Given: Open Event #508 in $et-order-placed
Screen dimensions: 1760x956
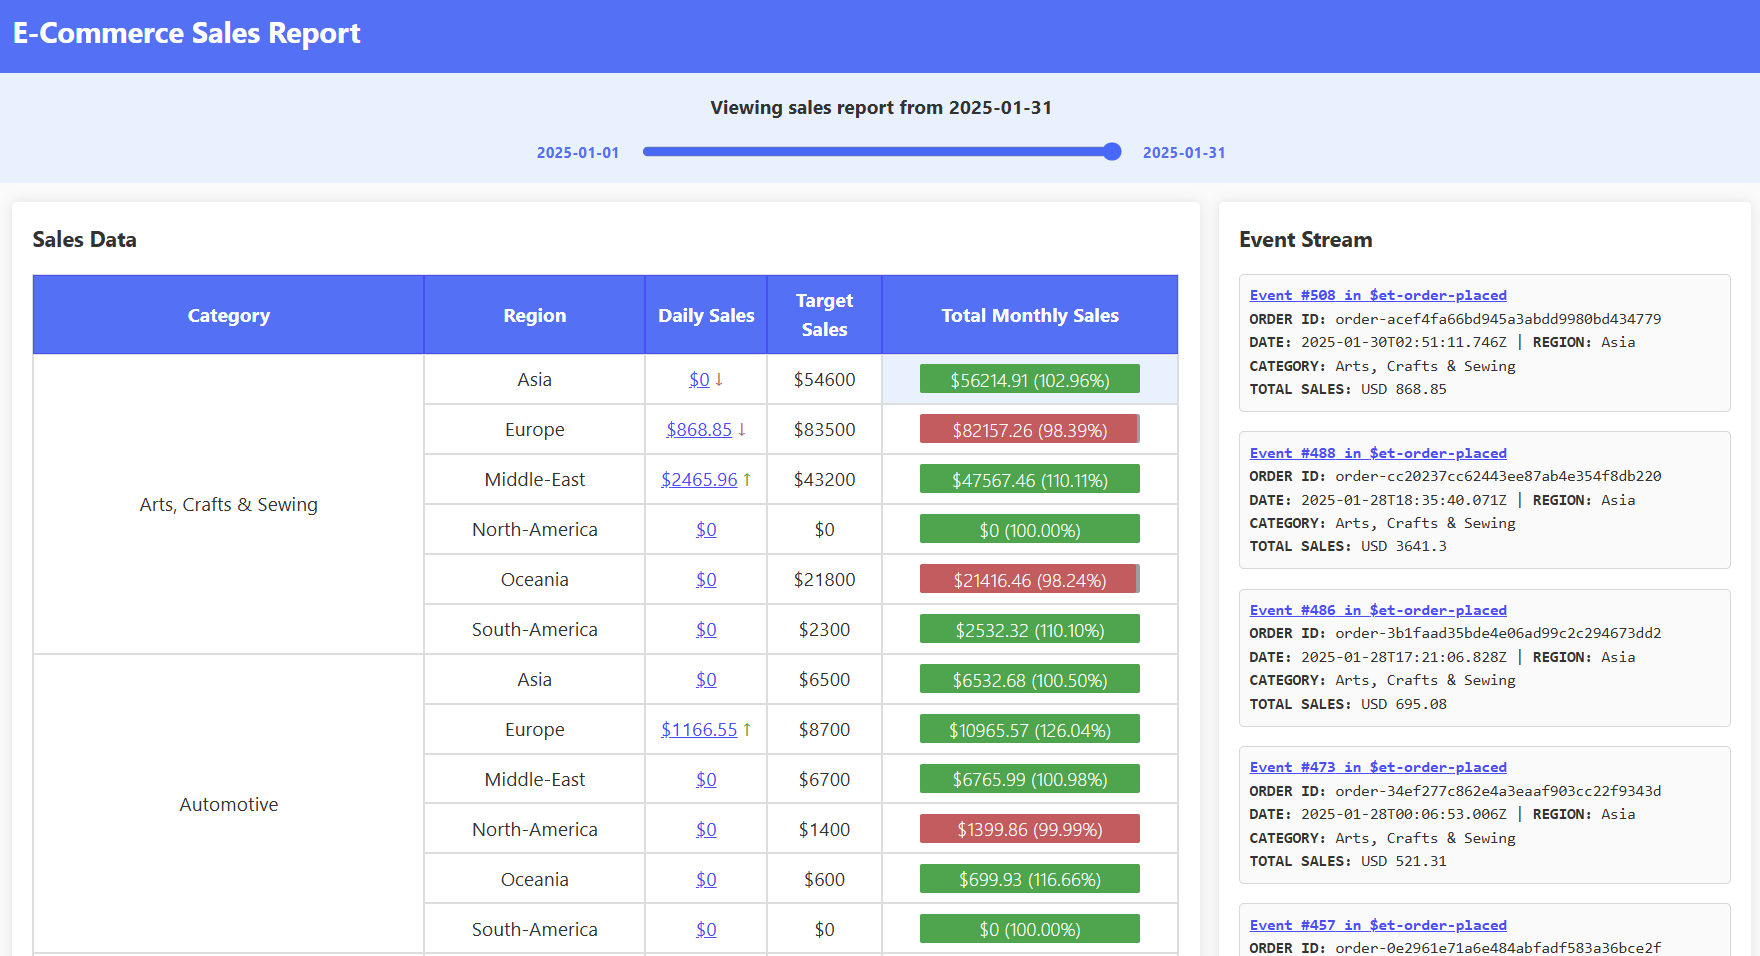Looking at the screenshot, I should point(1378,294).
